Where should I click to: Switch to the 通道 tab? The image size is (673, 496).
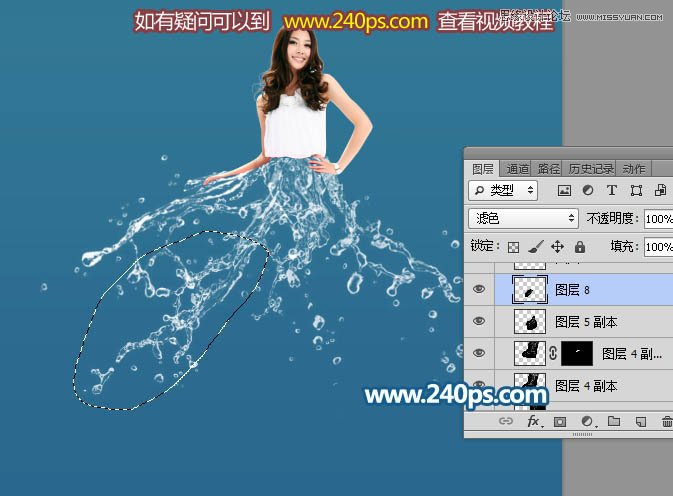coord(517,168)
